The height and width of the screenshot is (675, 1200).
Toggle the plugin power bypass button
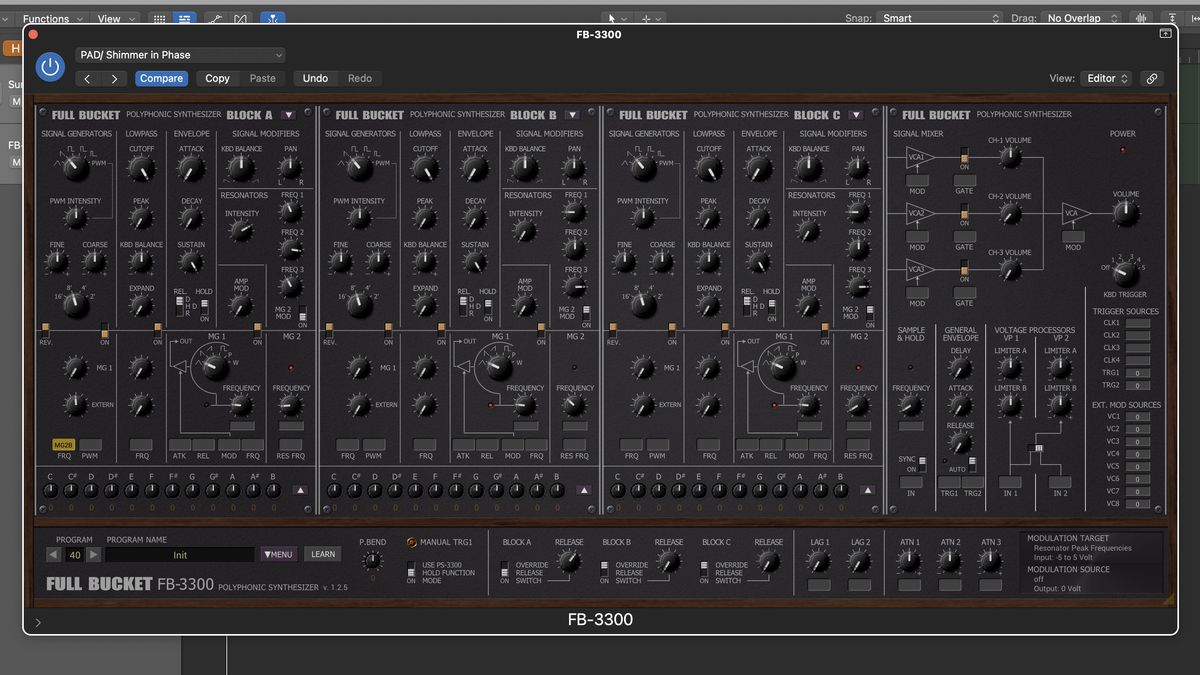click(50, 67)
